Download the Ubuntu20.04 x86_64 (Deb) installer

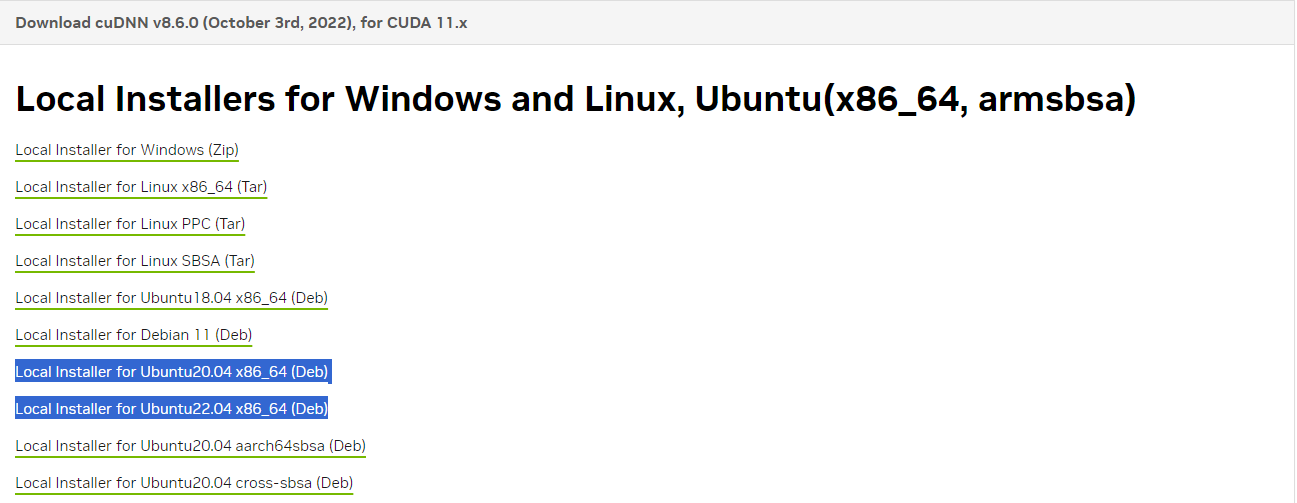tap(171, 372)
